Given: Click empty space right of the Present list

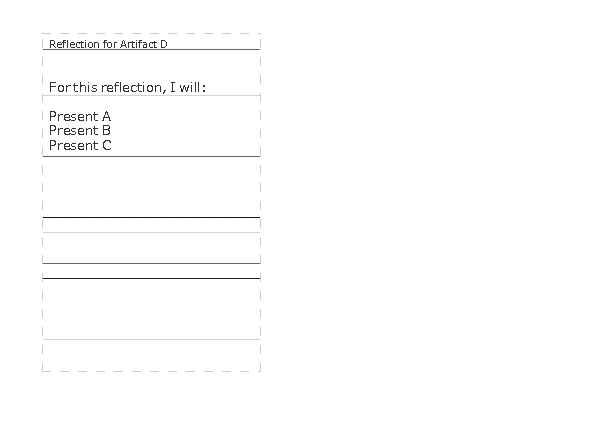Looking at the screenshot, I should 186,130.
